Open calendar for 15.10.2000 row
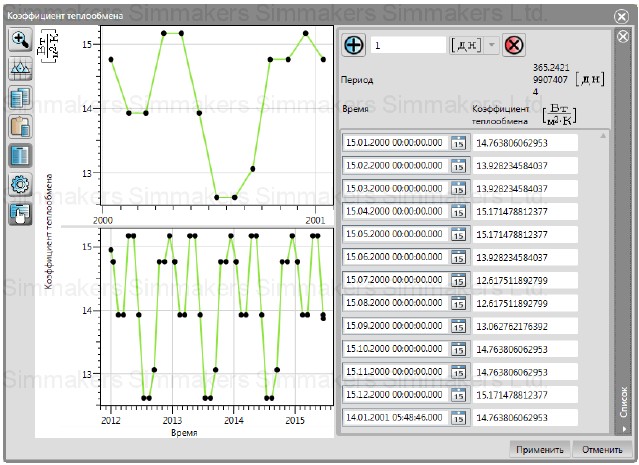The image size is (639, 465). pyautogui.click(x=458, y=349)
